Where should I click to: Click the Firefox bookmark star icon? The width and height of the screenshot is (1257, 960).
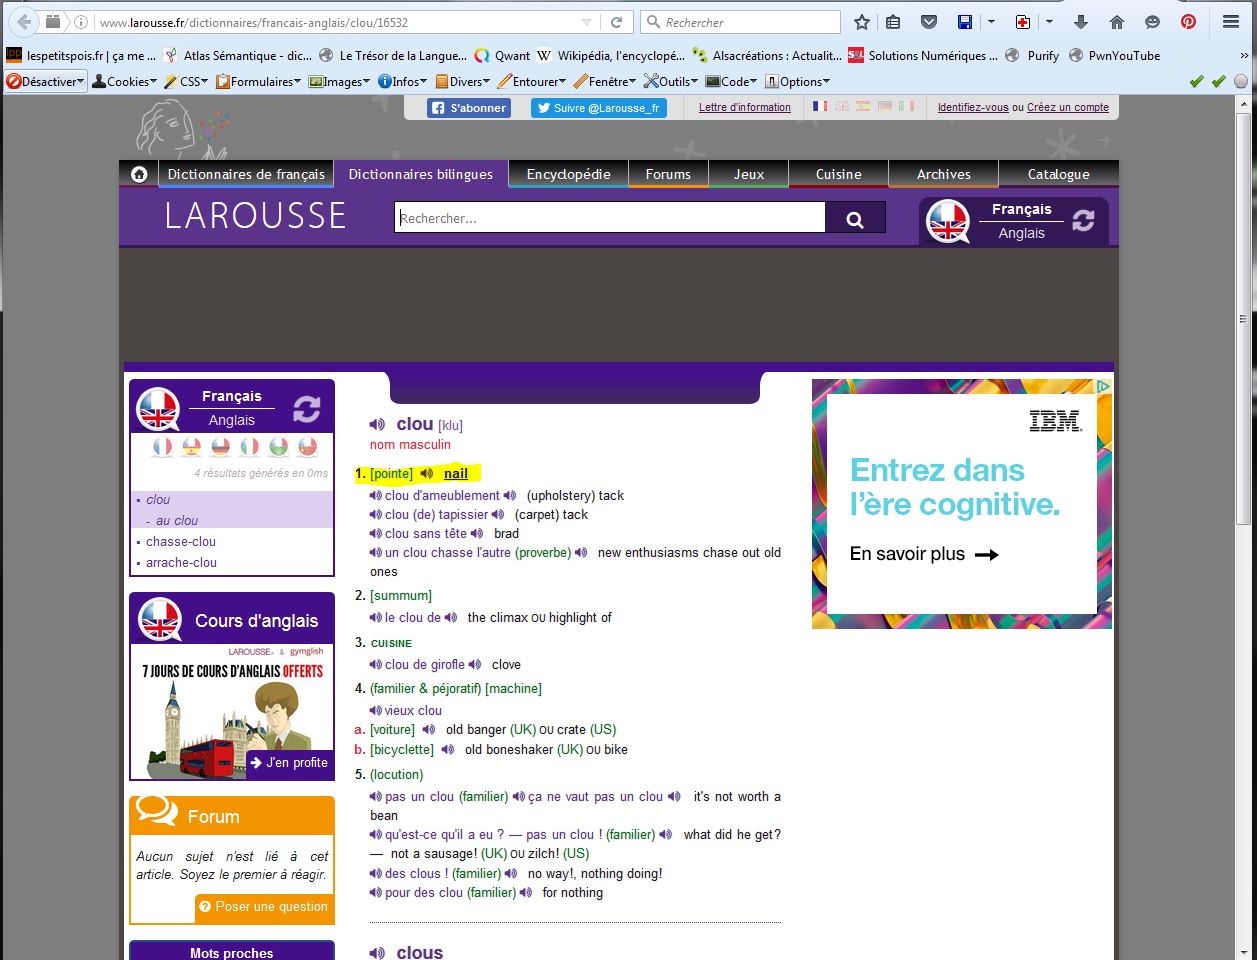(x=861, y=22)
